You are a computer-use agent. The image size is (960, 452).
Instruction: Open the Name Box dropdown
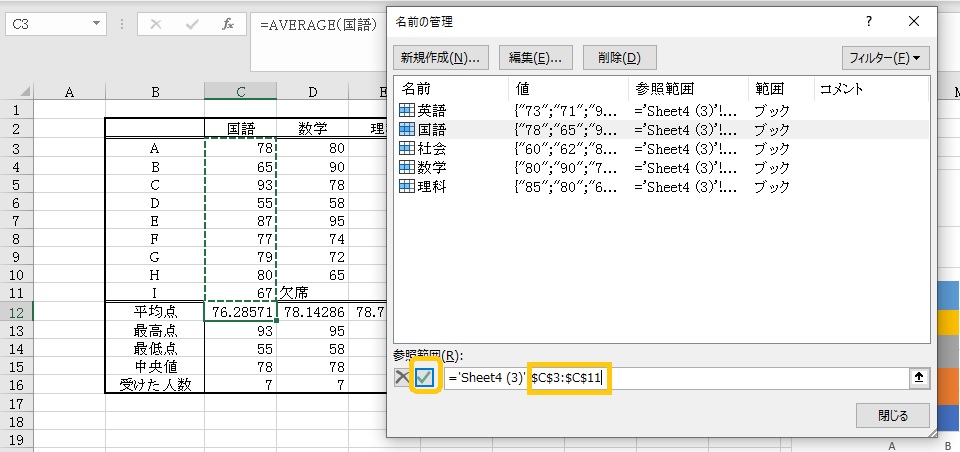click(95, 22)
